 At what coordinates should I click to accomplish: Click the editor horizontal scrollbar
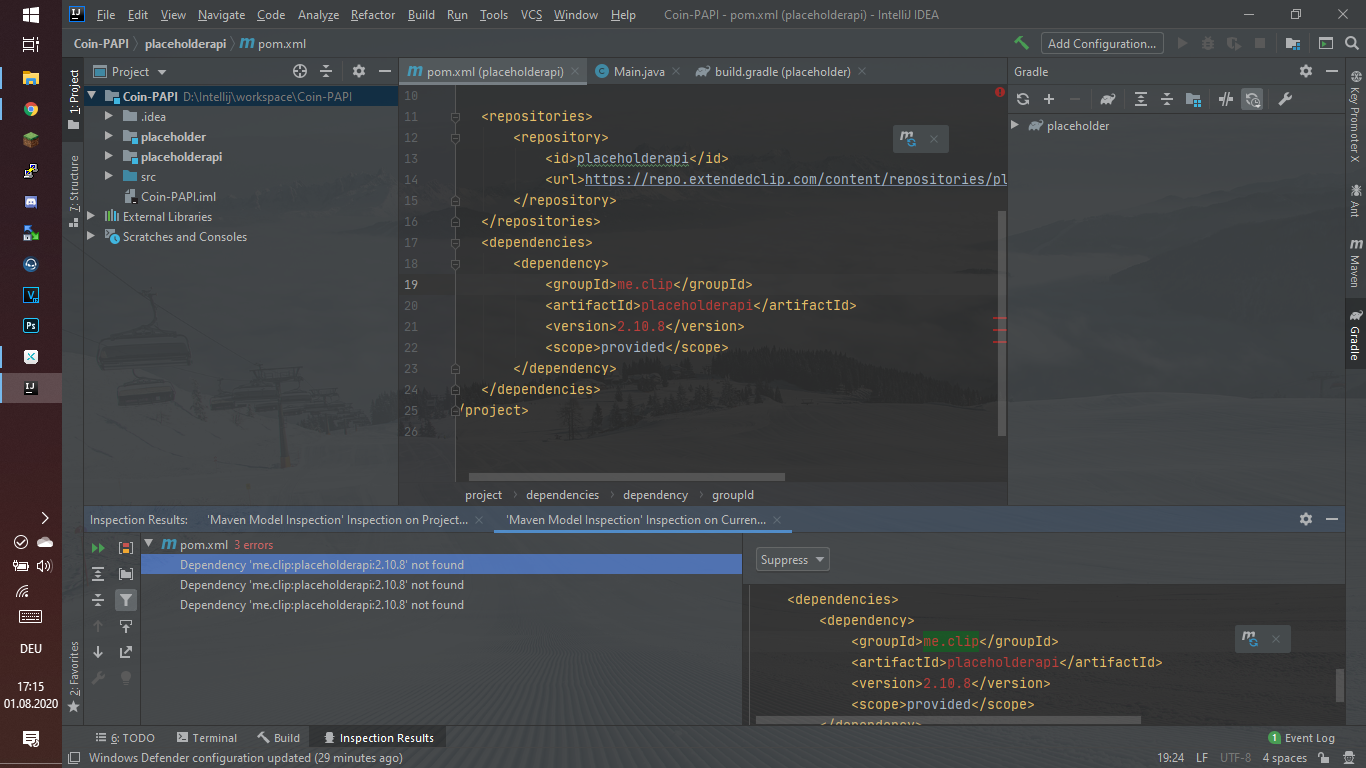pos(627,477)
